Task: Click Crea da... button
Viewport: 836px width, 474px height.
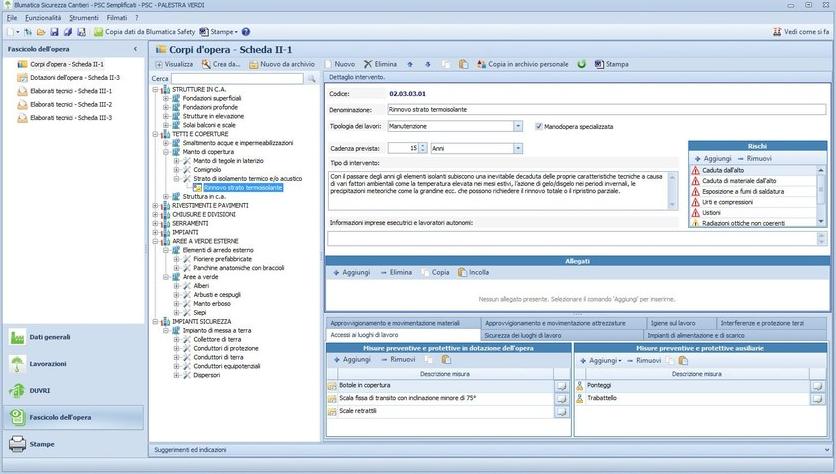Action: point(221,64)
